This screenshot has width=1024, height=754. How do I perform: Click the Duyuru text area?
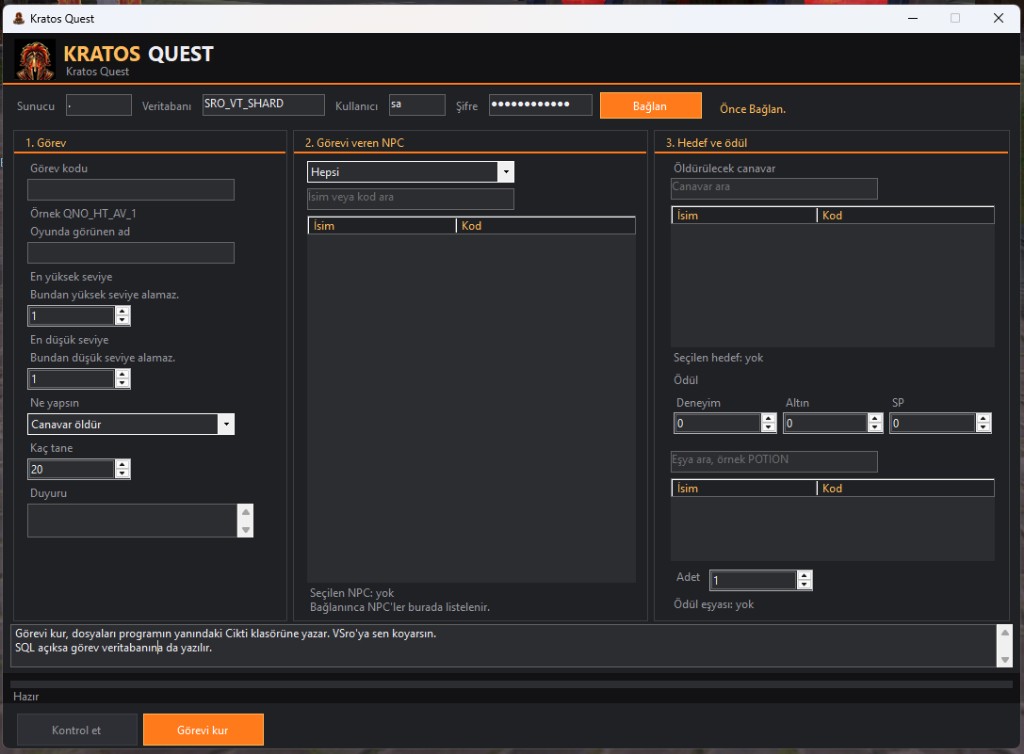point(132,520)
